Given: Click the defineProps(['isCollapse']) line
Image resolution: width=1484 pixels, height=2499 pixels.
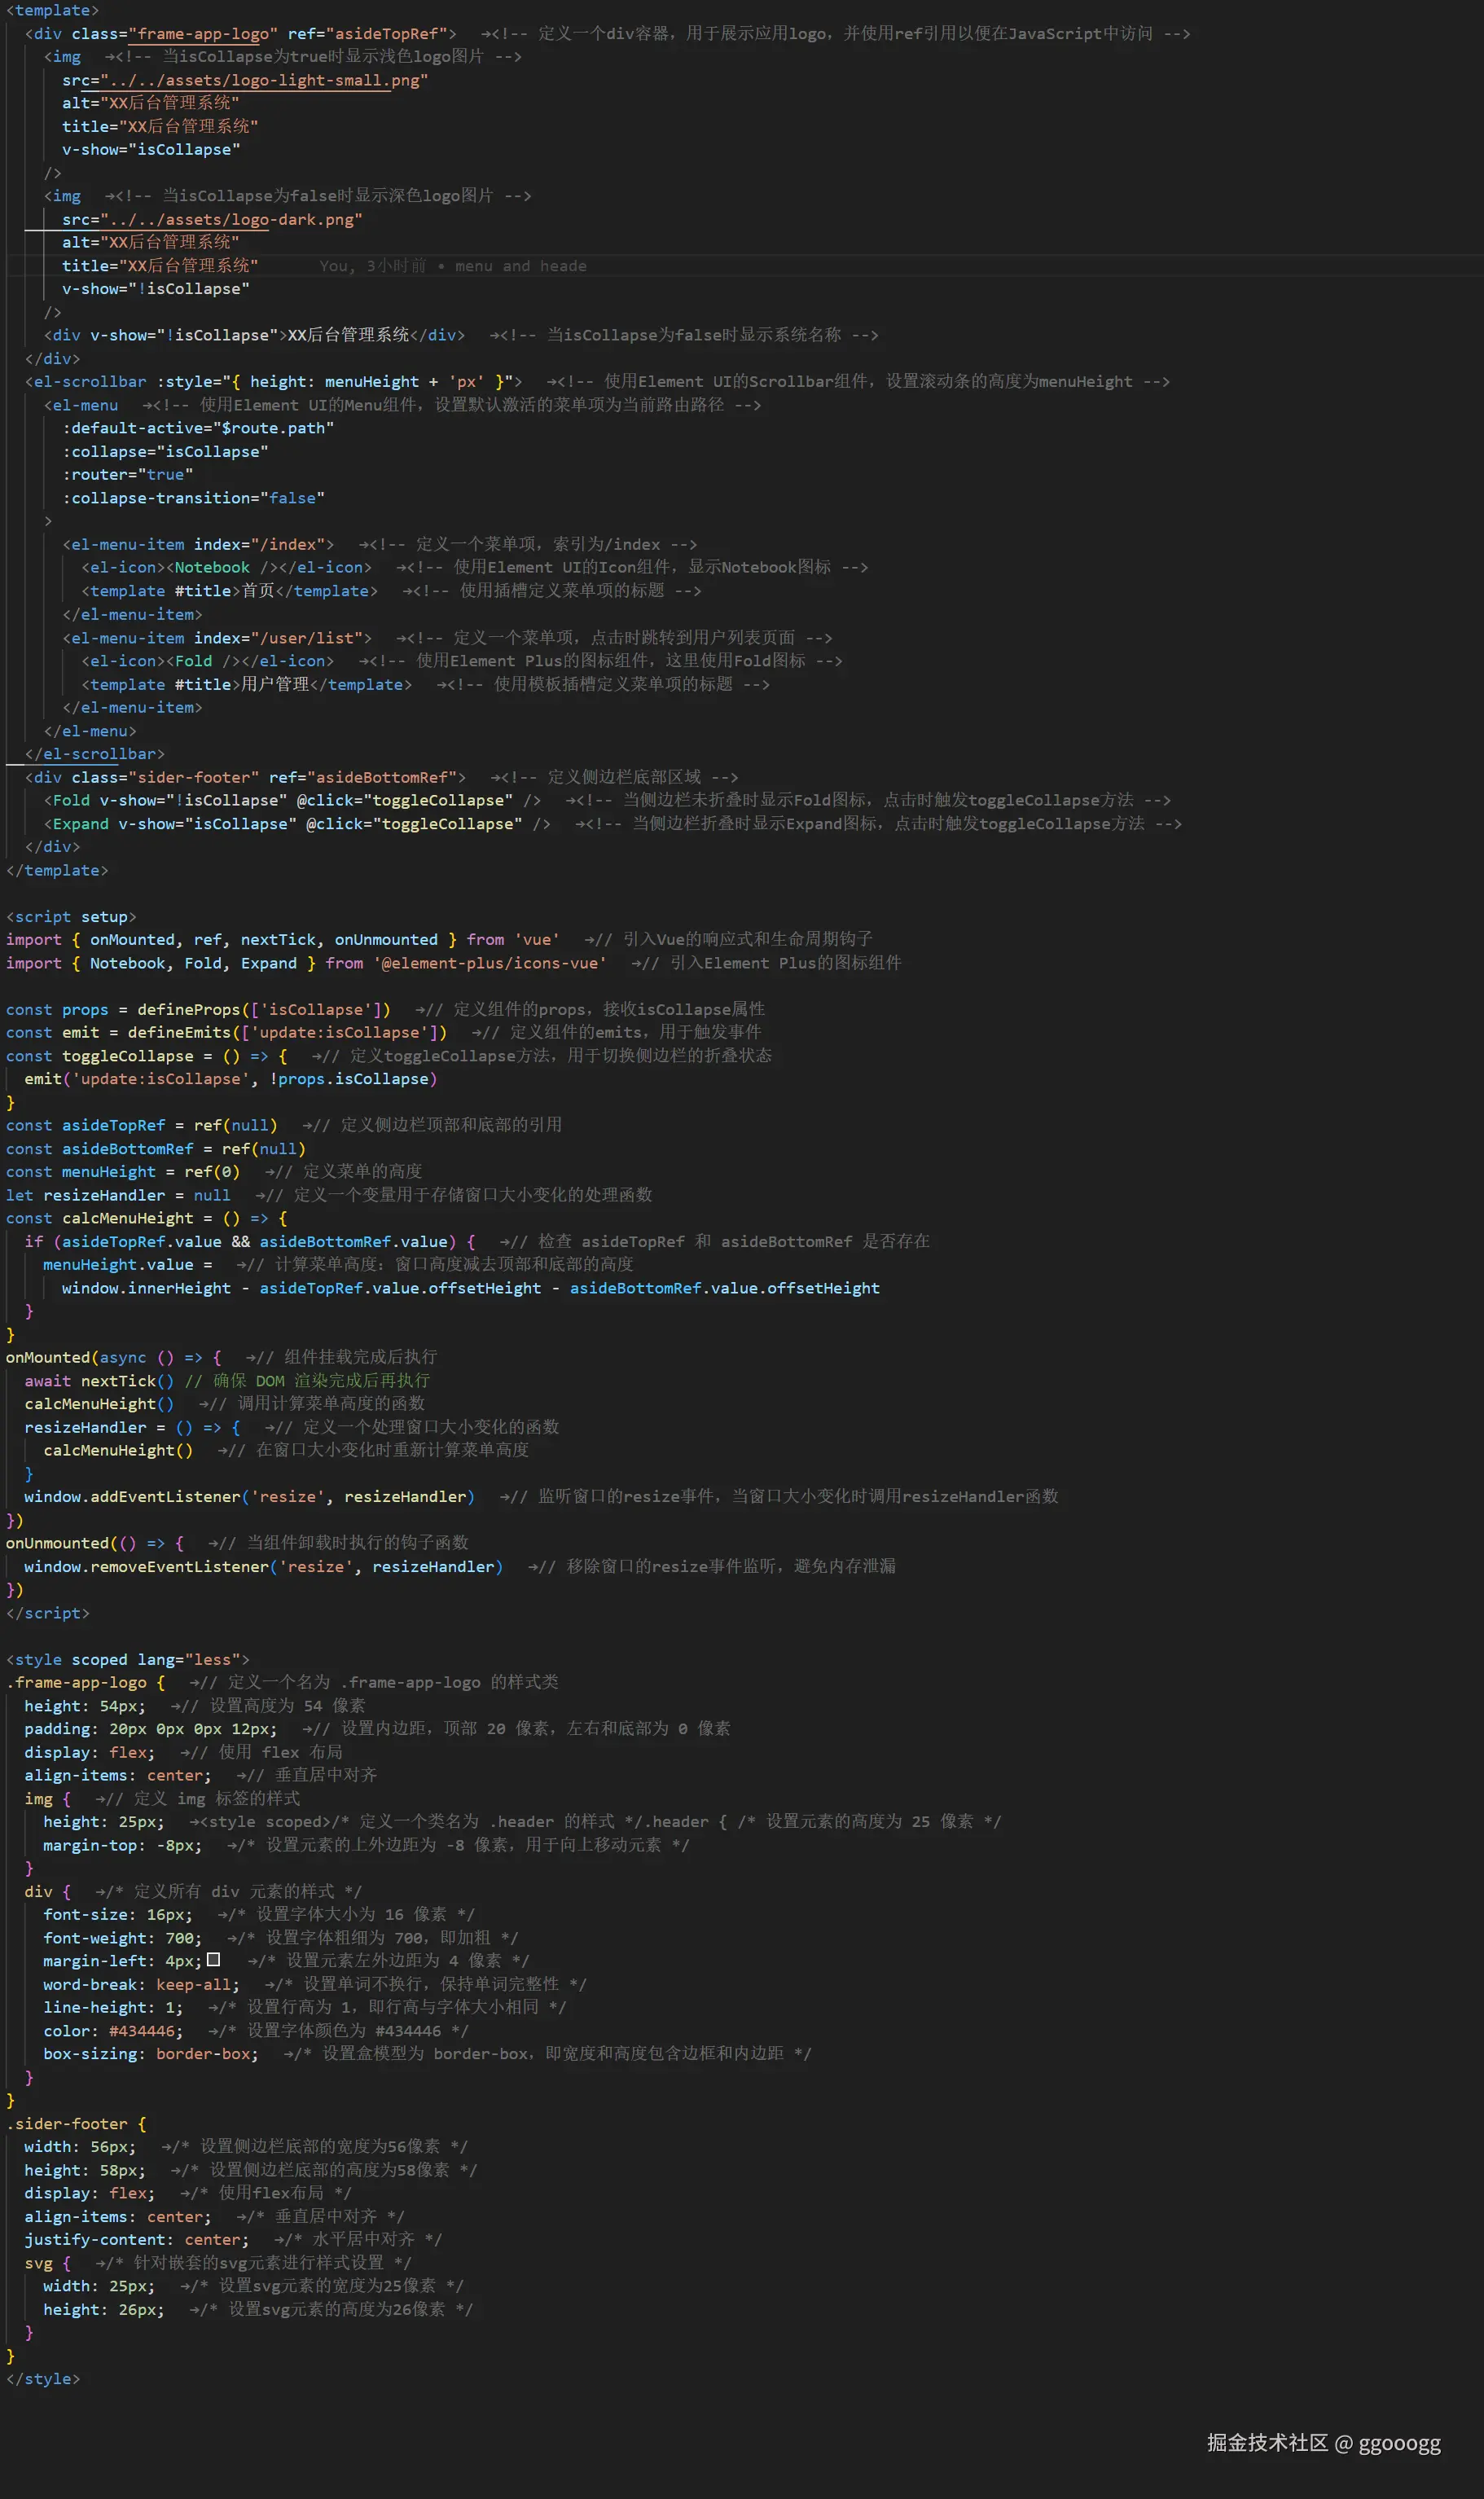Looking at the screenshot, I should click(198, 1010).
